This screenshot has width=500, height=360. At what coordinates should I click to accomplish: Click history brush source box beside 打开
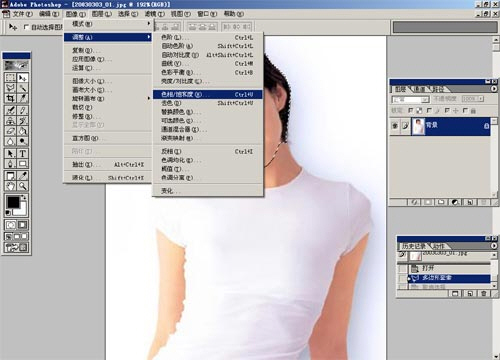pos(403,268)
